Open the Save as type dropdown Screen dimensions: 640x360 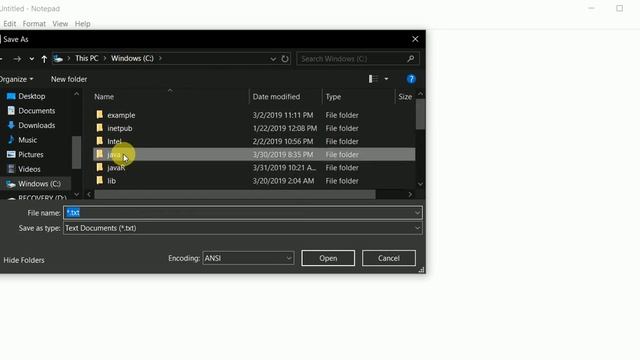[243, 228]
